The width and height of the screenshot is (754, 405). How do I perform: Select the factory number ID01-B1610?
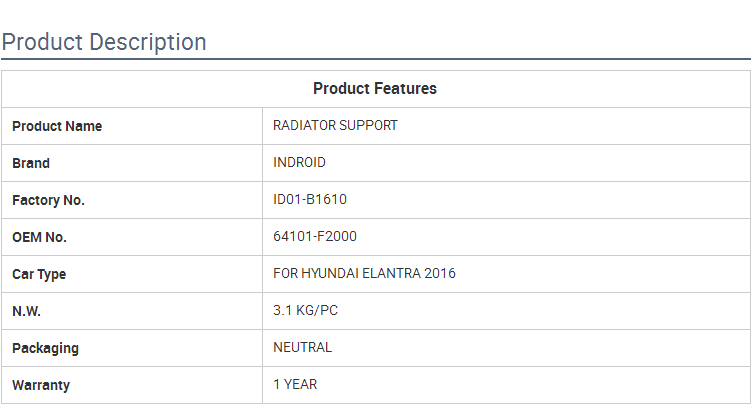(310, 200)
